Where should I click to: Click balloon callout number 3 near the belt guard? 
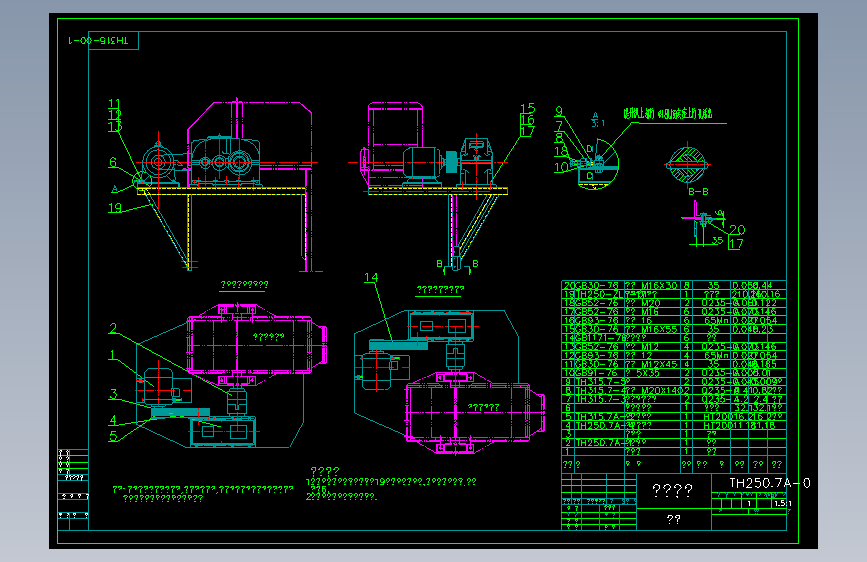point(113,394)
